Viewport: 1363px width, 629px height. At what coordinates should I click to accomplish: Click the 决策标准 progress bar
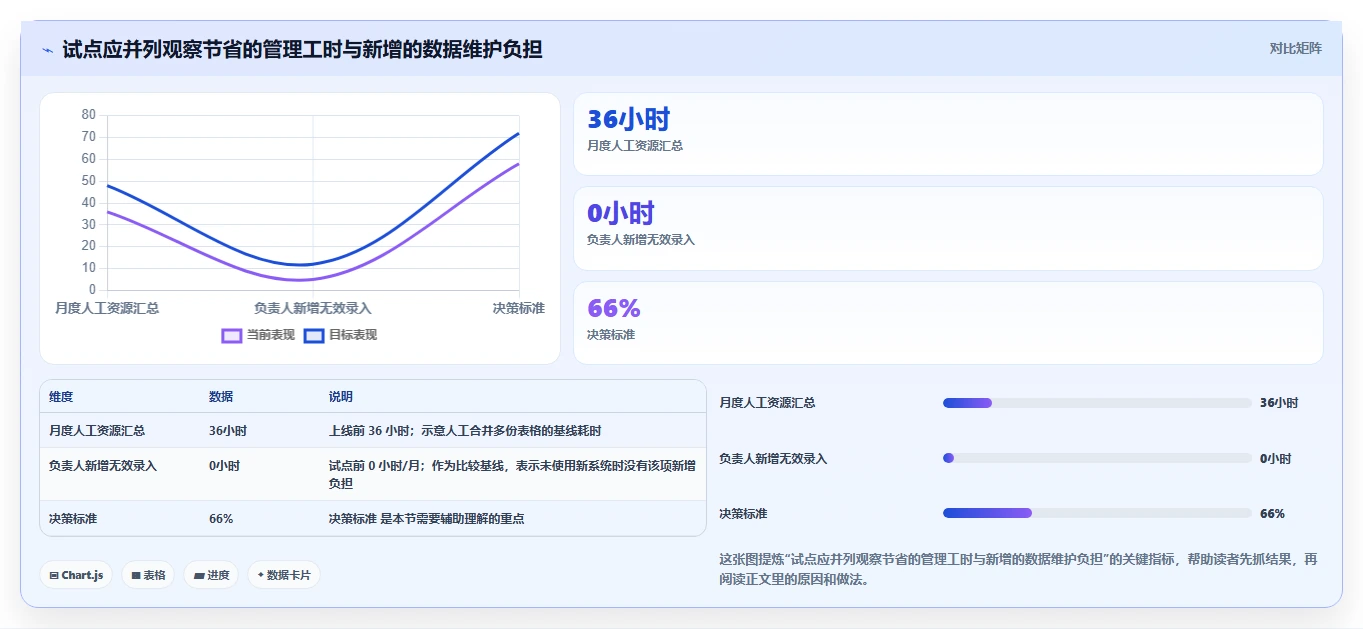[1097, 513]
